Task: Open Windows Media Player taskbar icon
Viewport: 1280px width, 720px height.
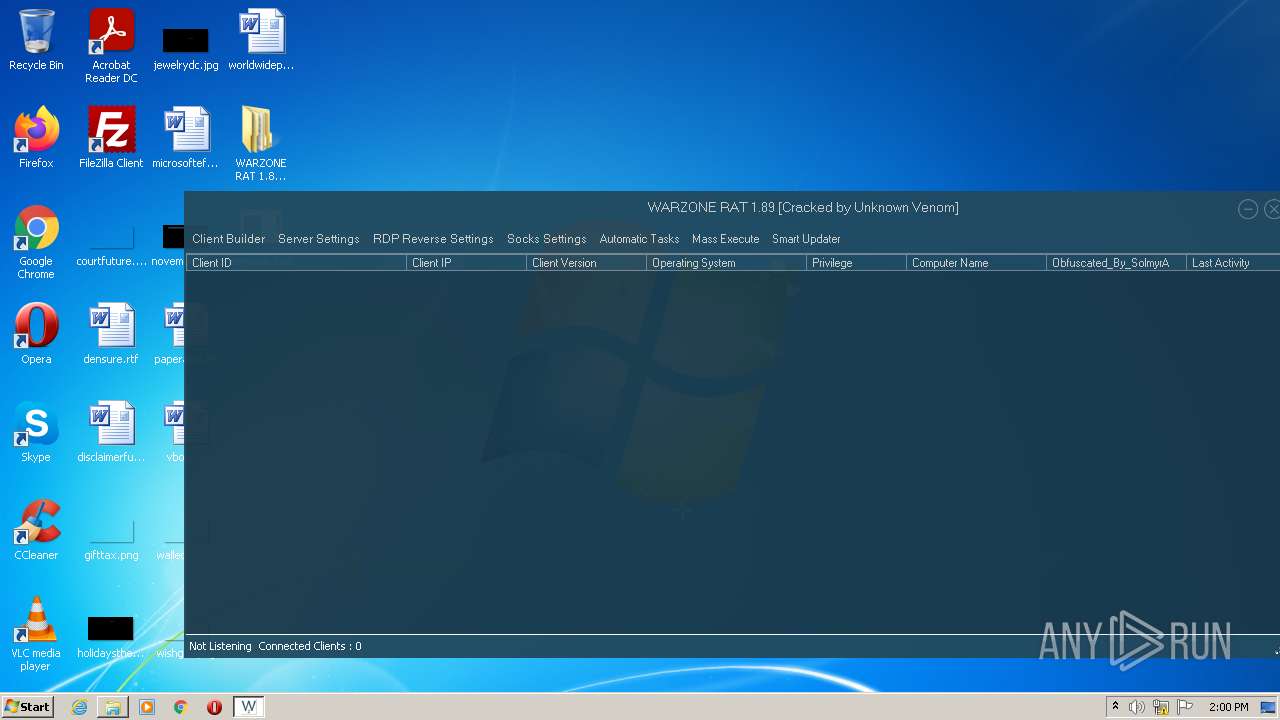Action: pos(147,707)
